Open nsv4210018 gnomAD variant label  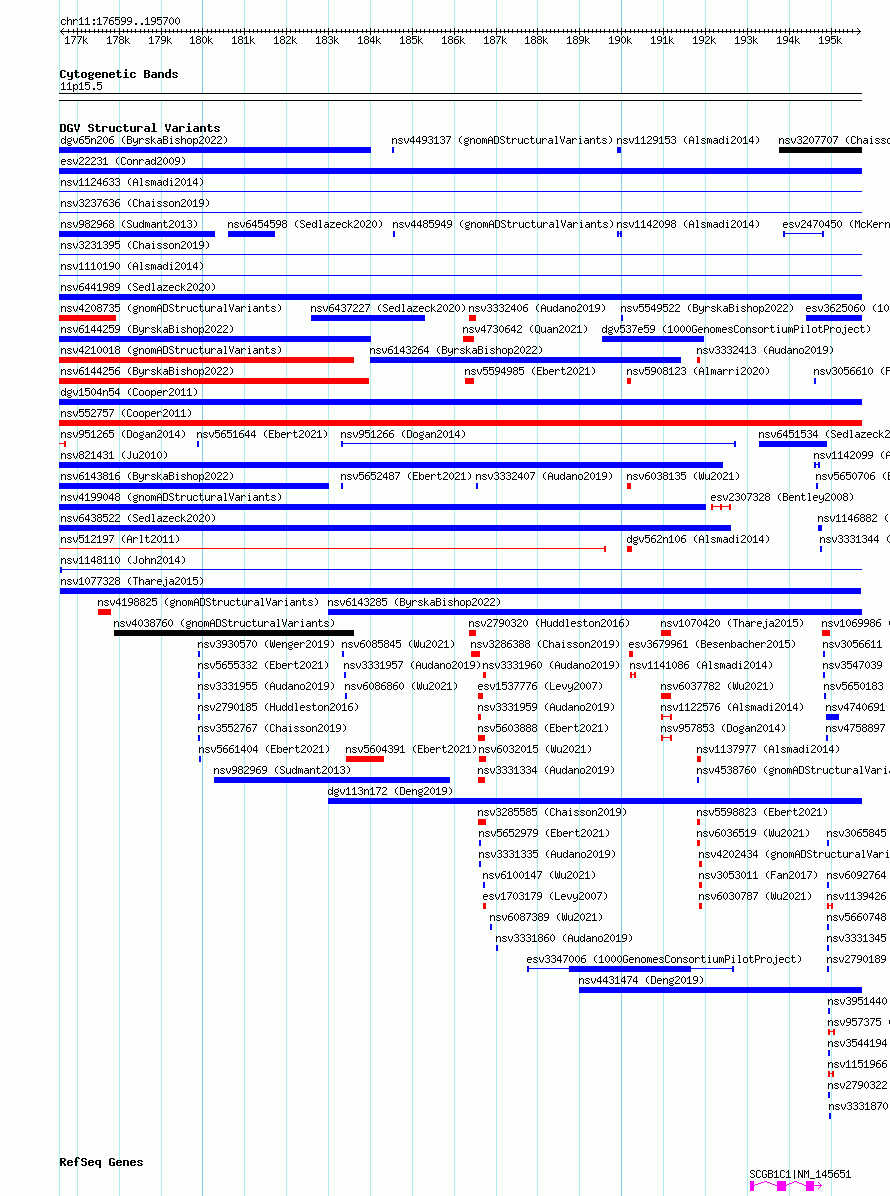(171, 350)
